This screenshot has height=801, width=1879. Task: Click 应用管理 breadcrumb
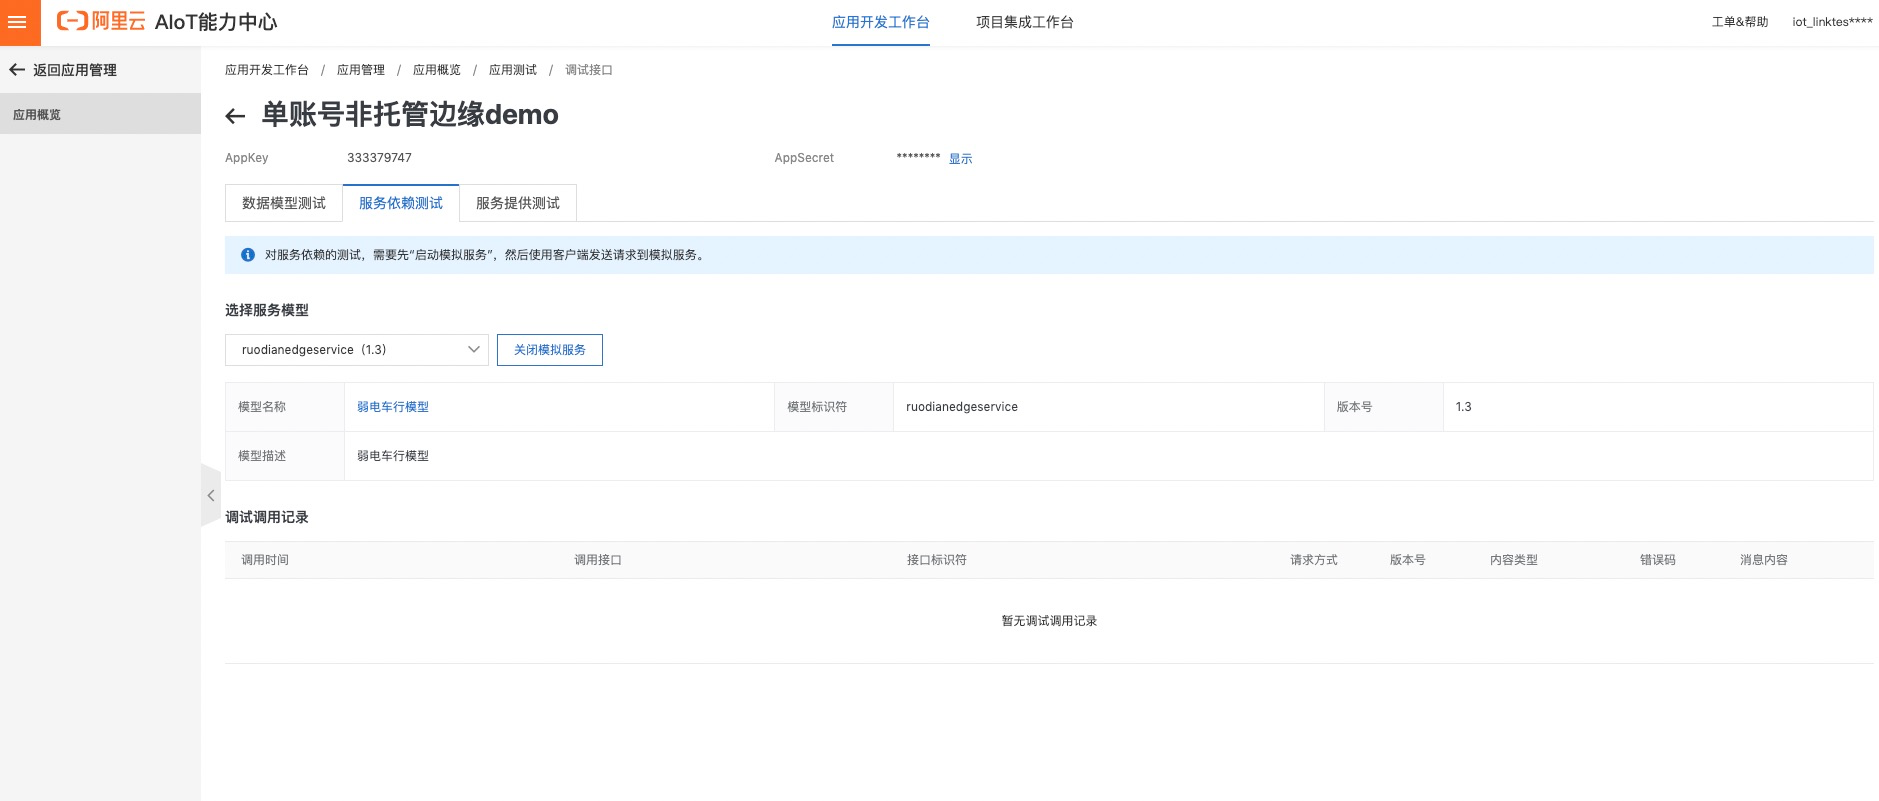361,70
